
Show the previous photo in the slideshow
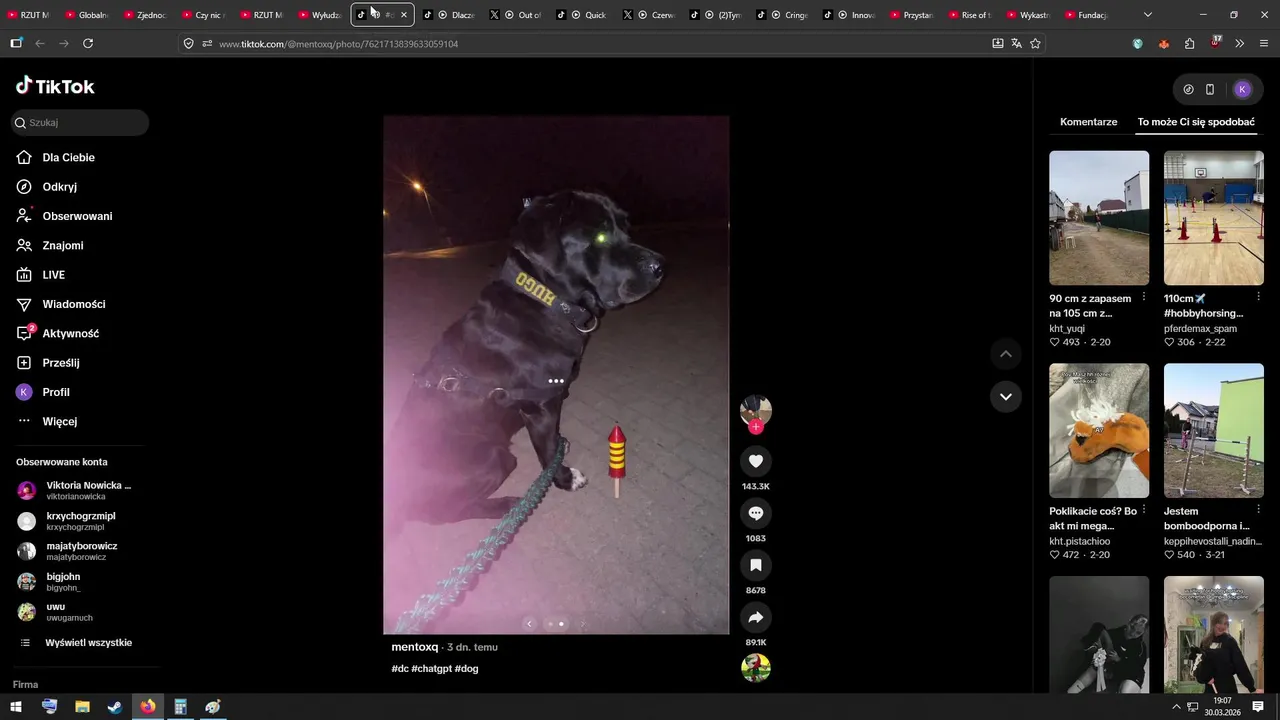click(x=530, y=624)
